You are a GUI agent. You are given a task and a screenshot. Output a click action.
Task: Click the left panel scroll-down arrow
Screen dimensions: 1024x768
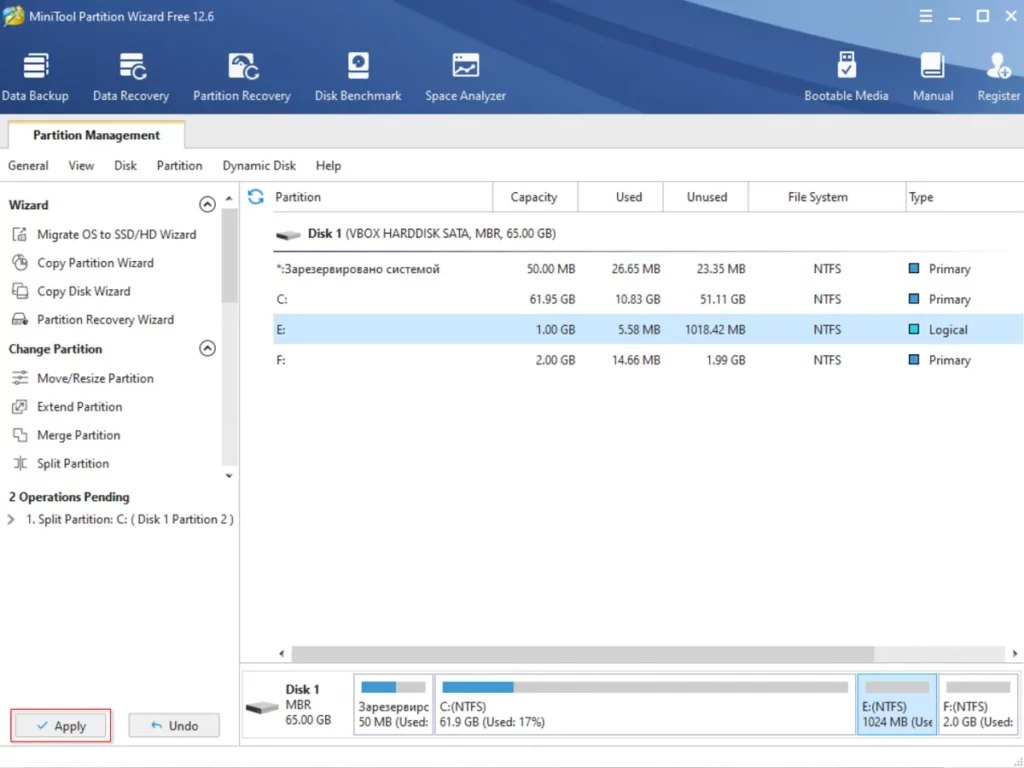point(229,477)
